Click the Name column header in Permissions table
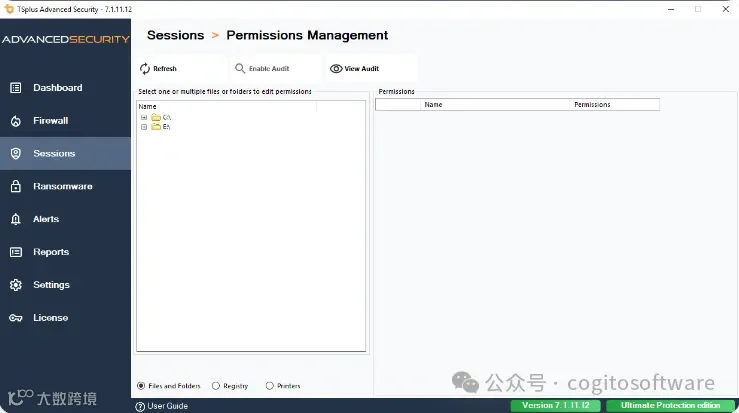 (433, 105)
